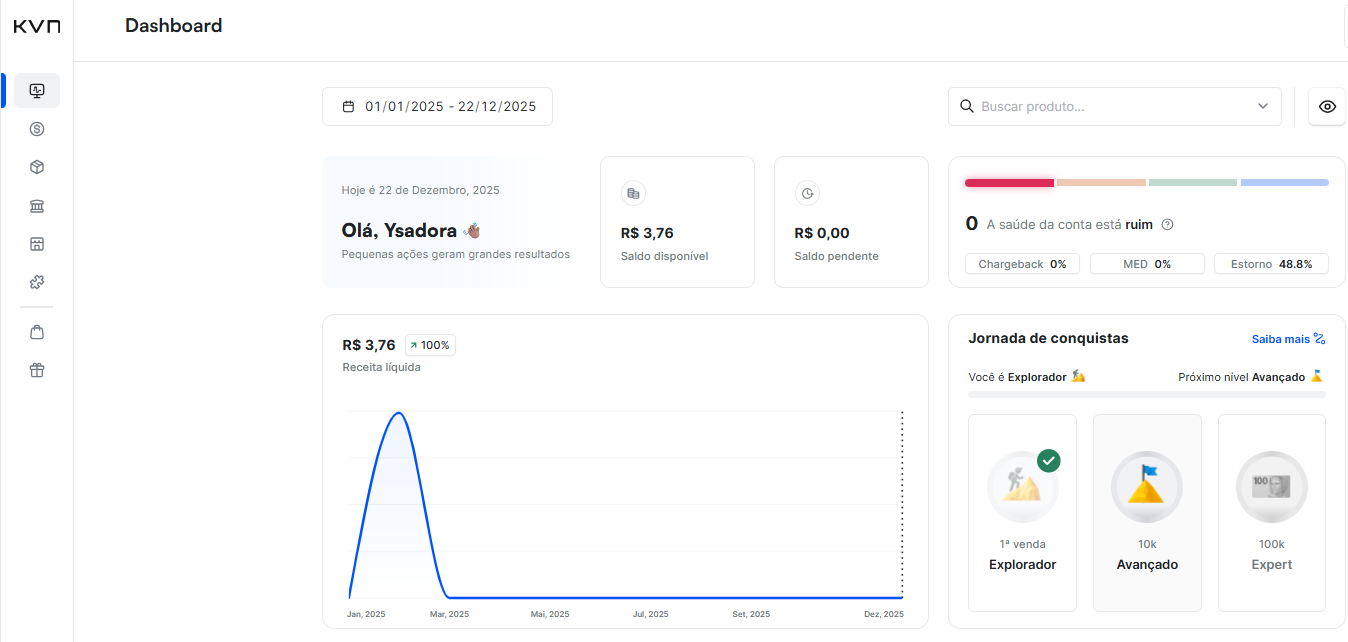Select the Explorador achievement card
1348x642 pixels.
coord(1022,512)
